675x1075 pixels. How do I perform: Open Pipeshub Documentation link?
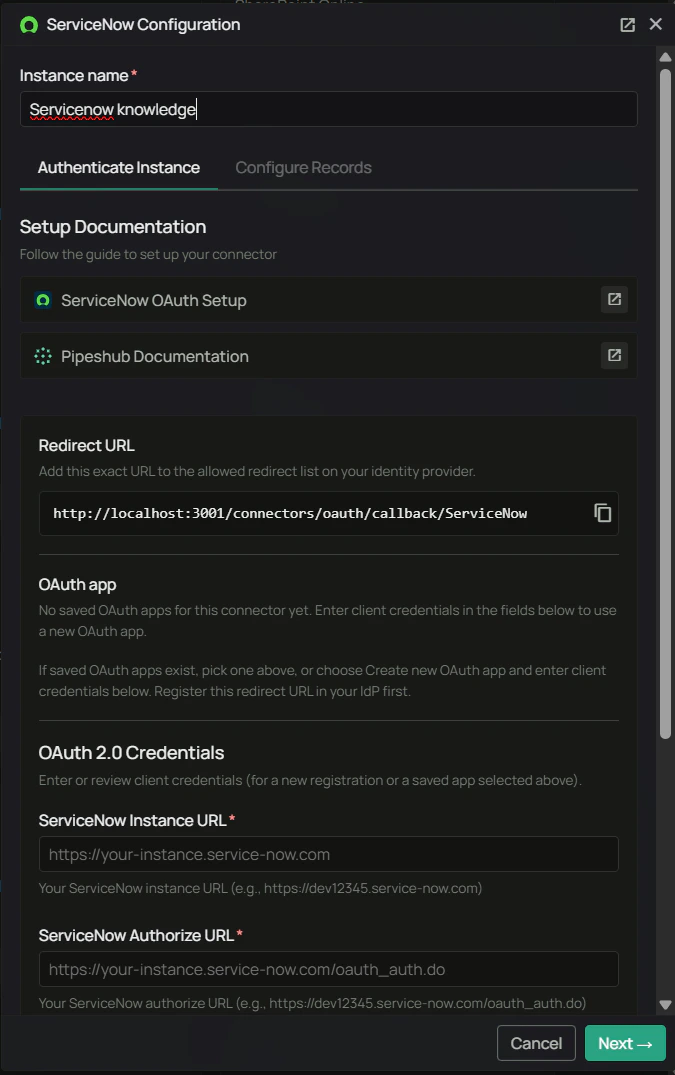pyautogui.click(x=329, y=356)
